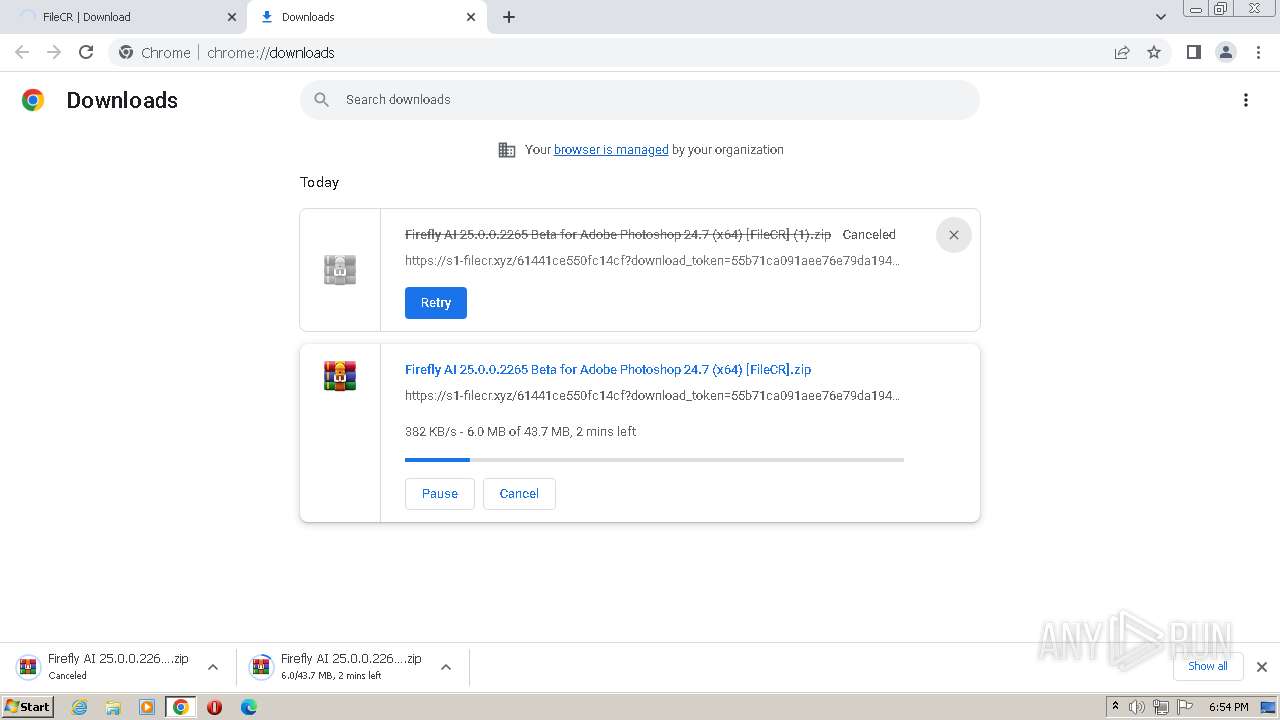Click the canceled file name text
1280x720 pixels.
point(618,235)
